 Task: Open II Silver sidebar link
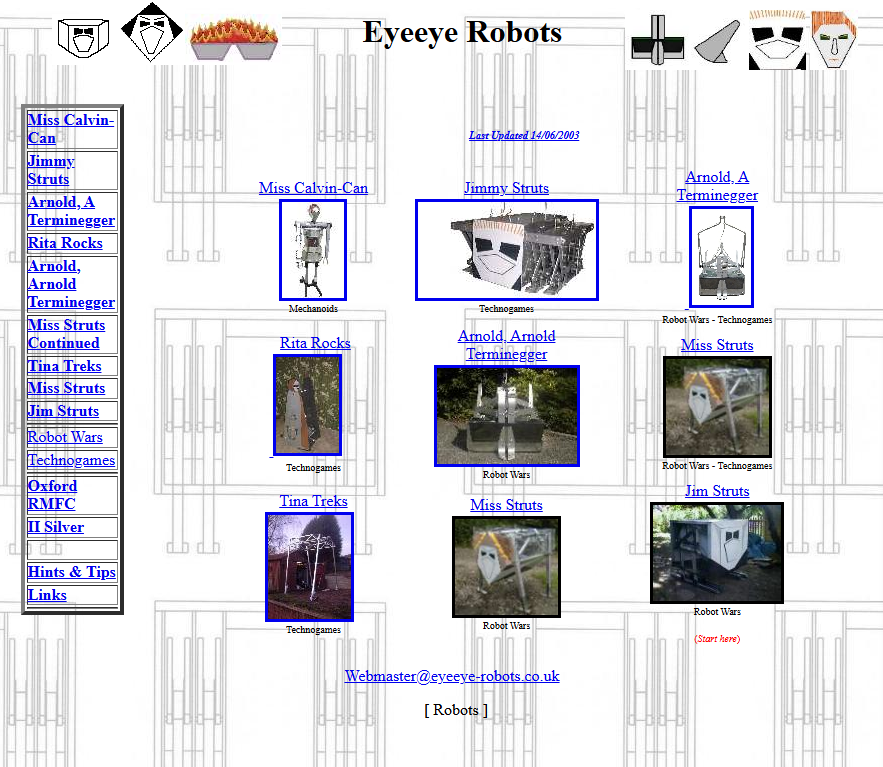point(56,527)
